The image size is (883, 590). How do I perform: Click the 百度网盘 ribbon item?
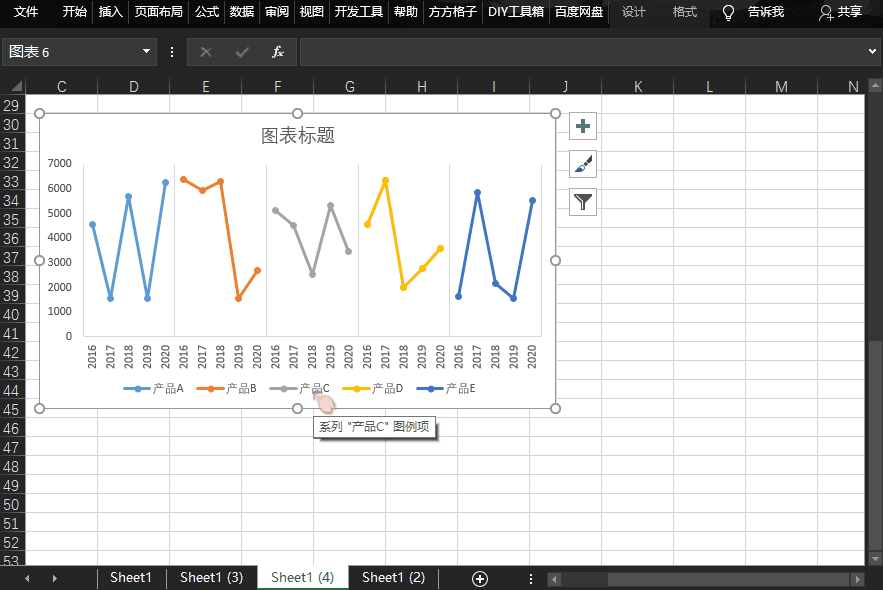click(578, 13)
